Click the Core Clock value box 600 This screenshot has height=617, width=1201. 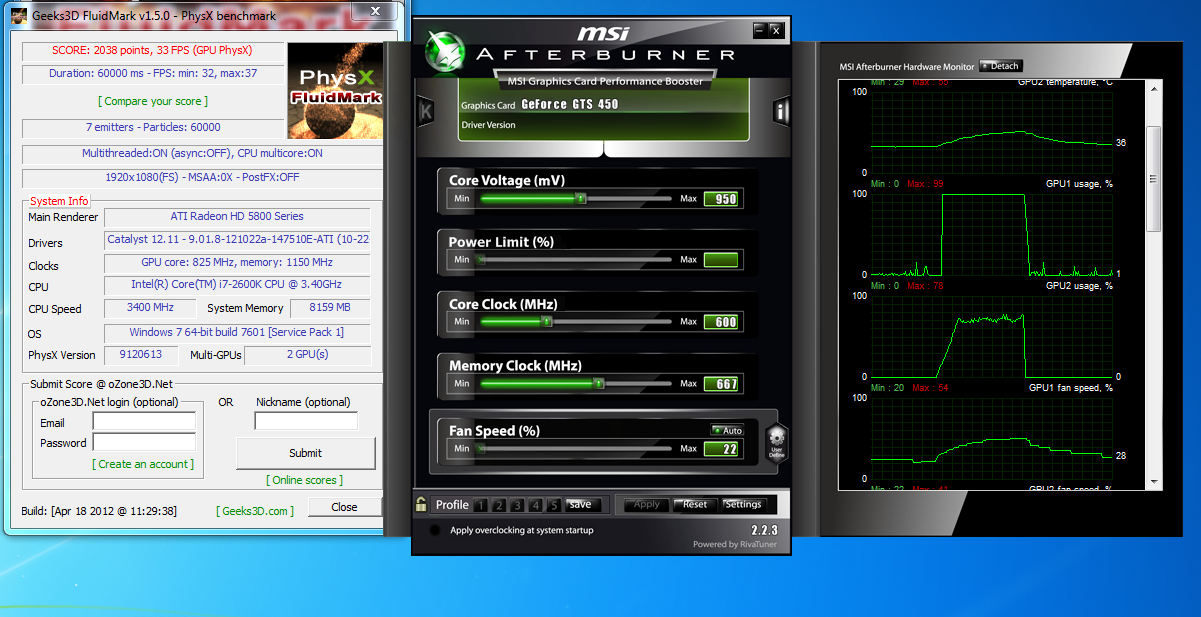pyautogui.click(x=721, y=322)
